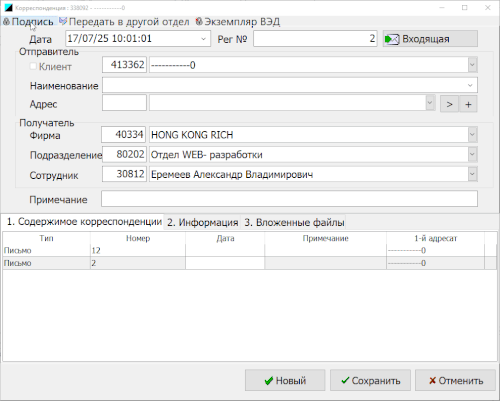This screenshot has height=401, width=500.
Task: Minimize the Корреспонденция window
Action: (442, 8)
